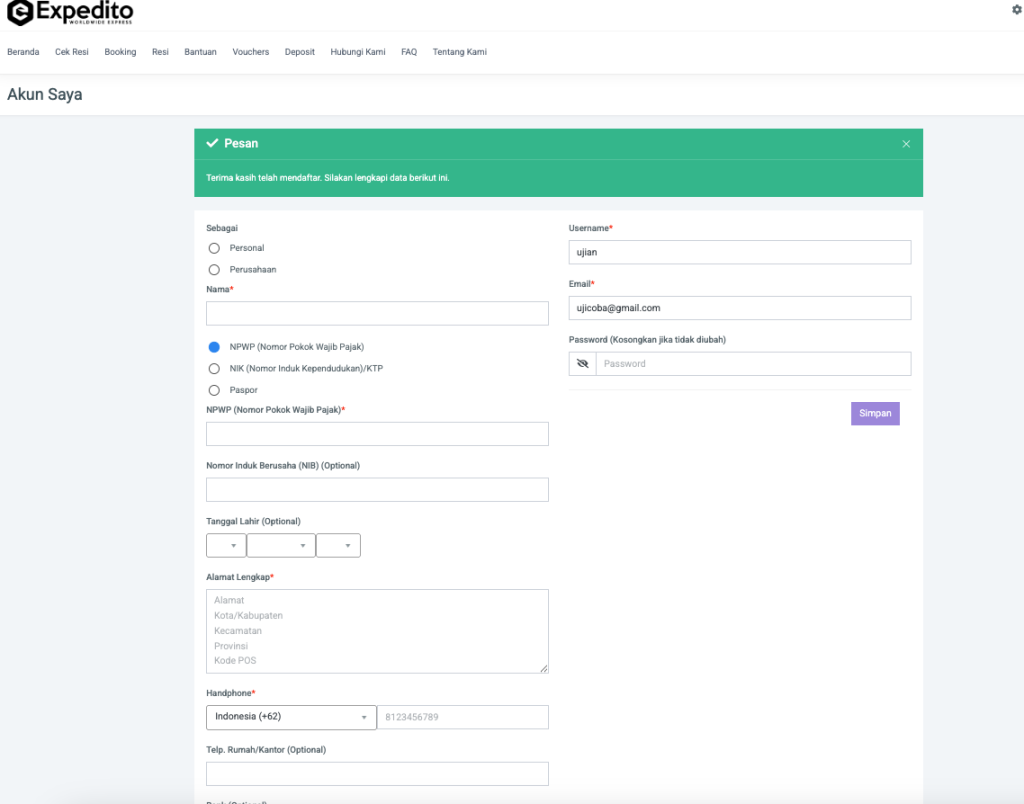The height and width of the screenshot is (804, 1024).
Task: Open the birth date month dropdown
Action: [281, 545]
